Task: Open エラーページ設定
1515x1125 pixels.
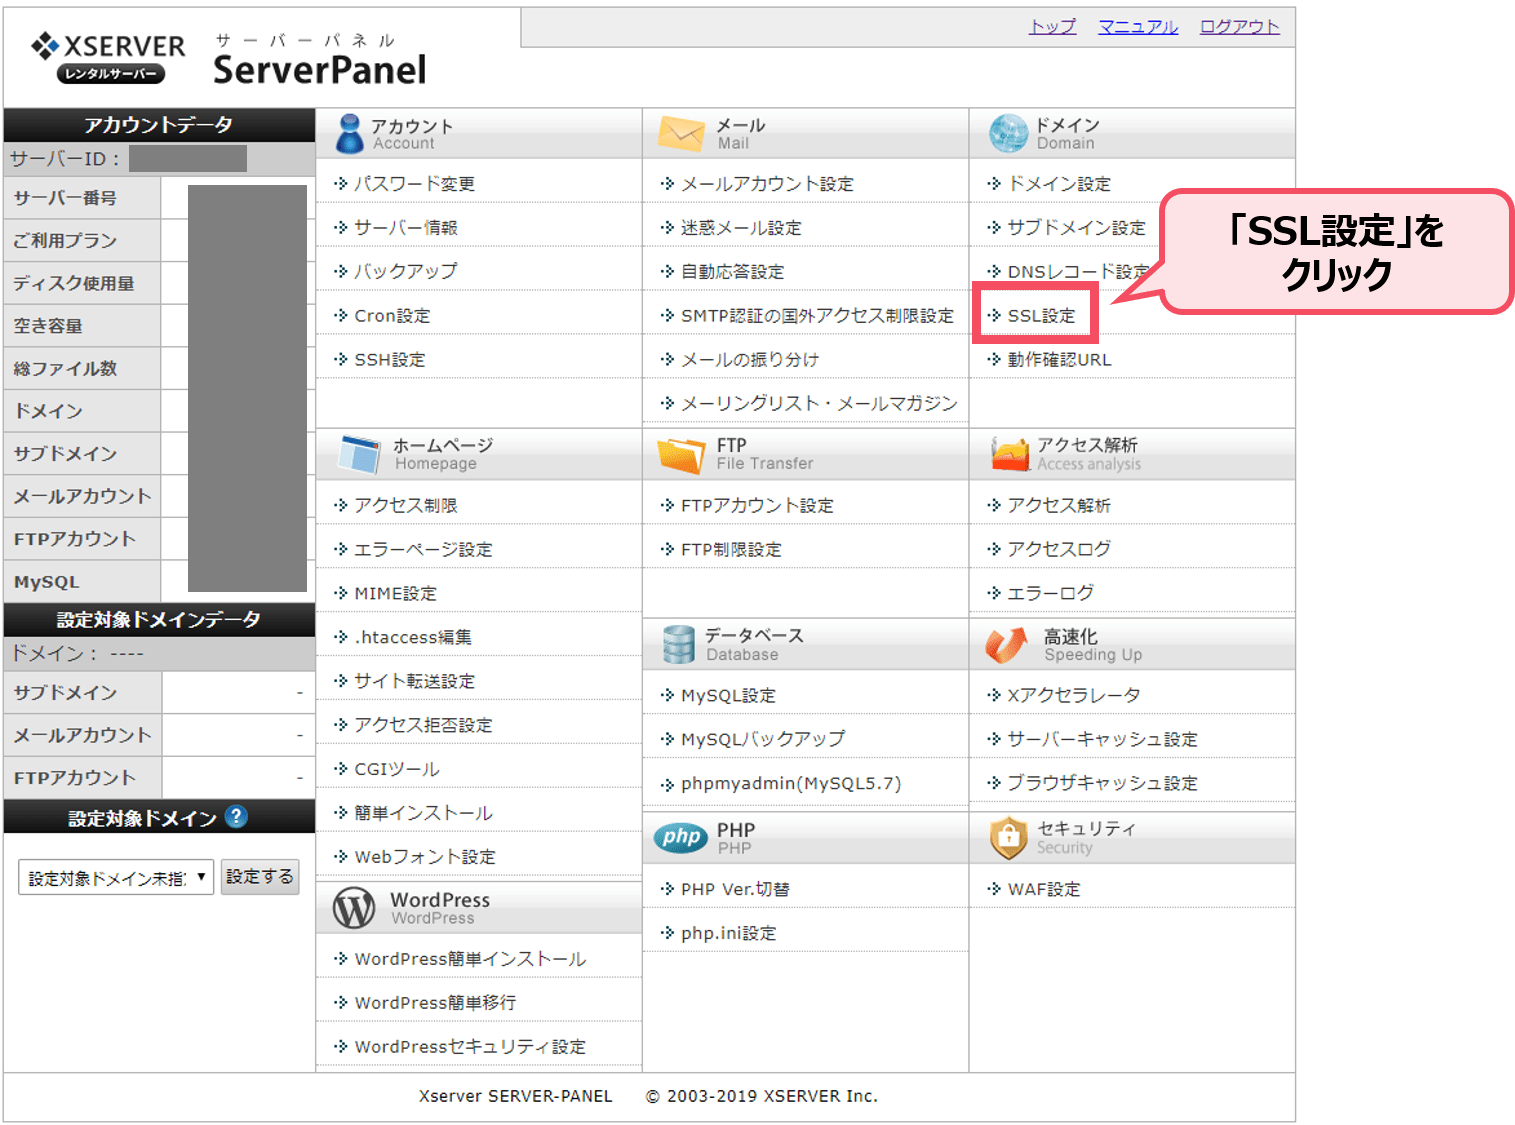Action: [423, 550]
